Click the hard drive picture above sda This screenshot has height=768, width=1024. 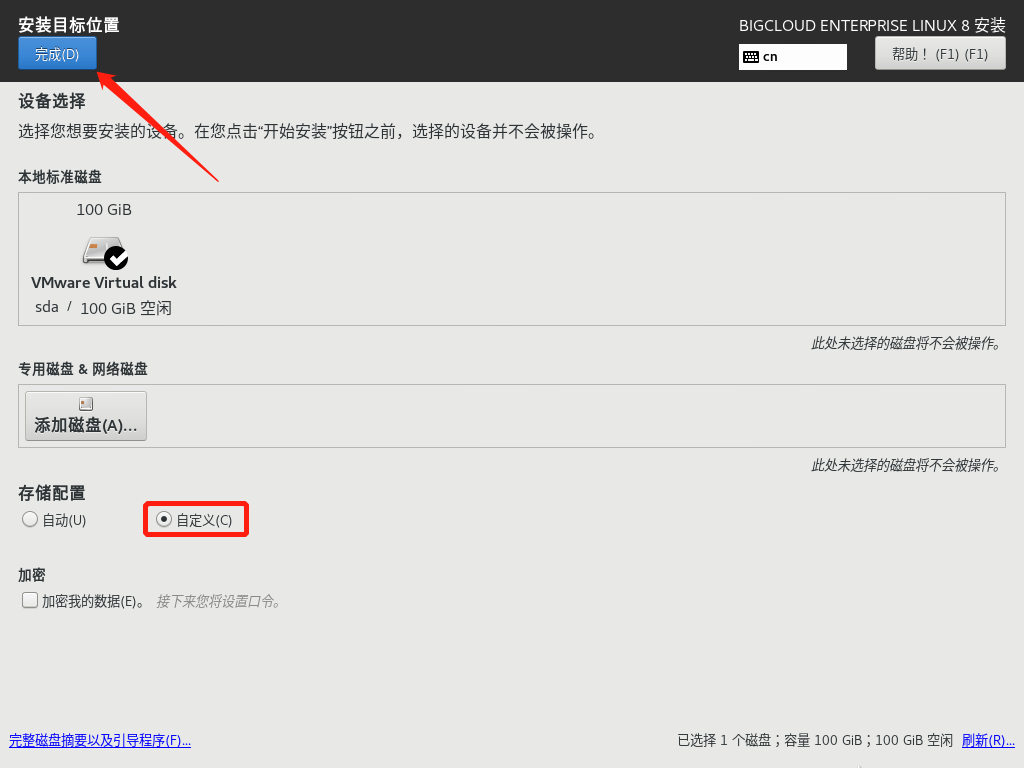click(x=100, y=250)
